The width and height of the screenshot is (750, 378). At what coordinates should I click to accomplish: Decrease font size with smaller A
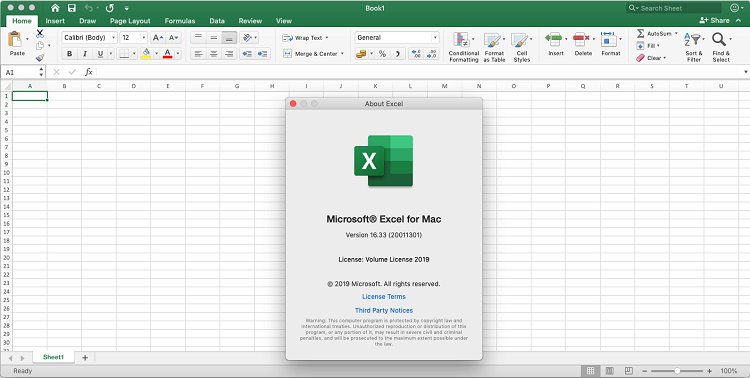click(x=173, y=38)
